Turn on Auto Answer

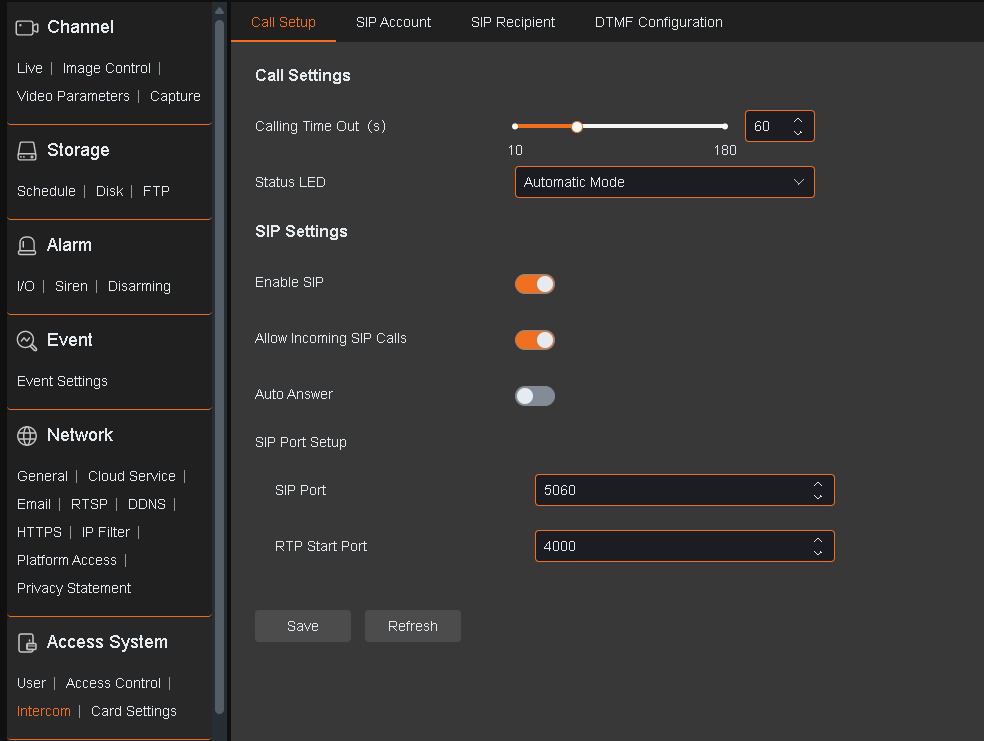[535, 395]
